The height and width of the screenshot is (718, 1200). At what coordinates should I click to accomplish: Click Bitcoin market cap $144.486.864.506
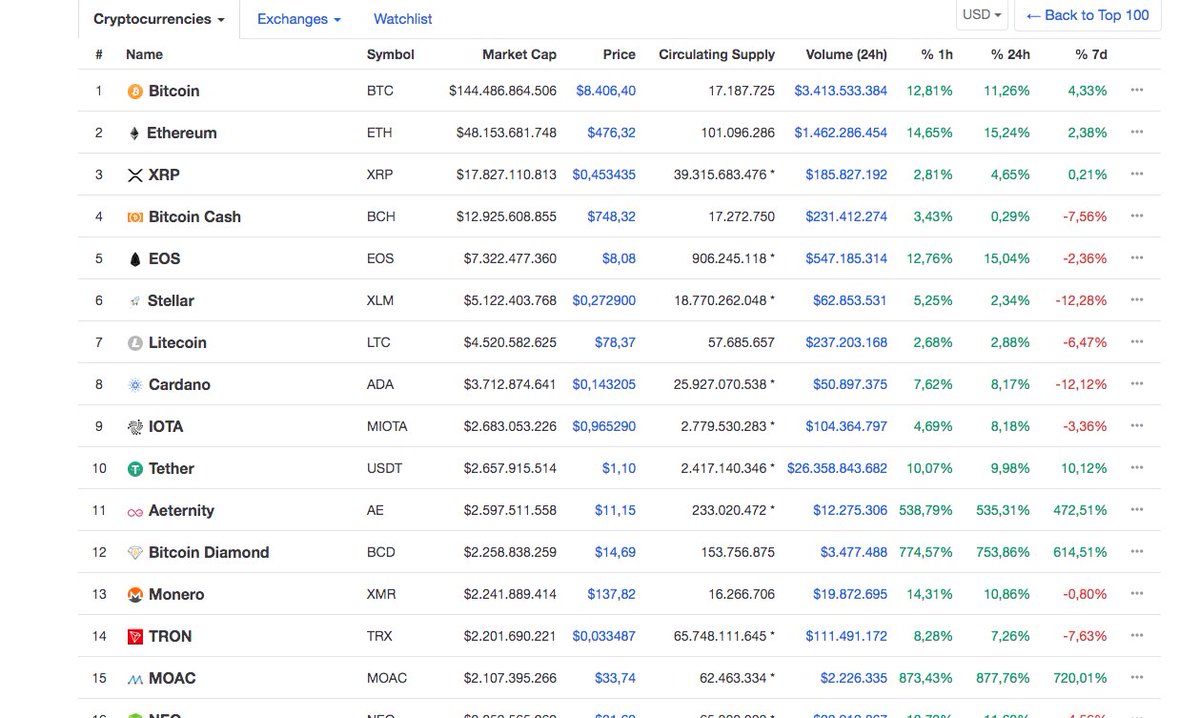coord(503,91)
